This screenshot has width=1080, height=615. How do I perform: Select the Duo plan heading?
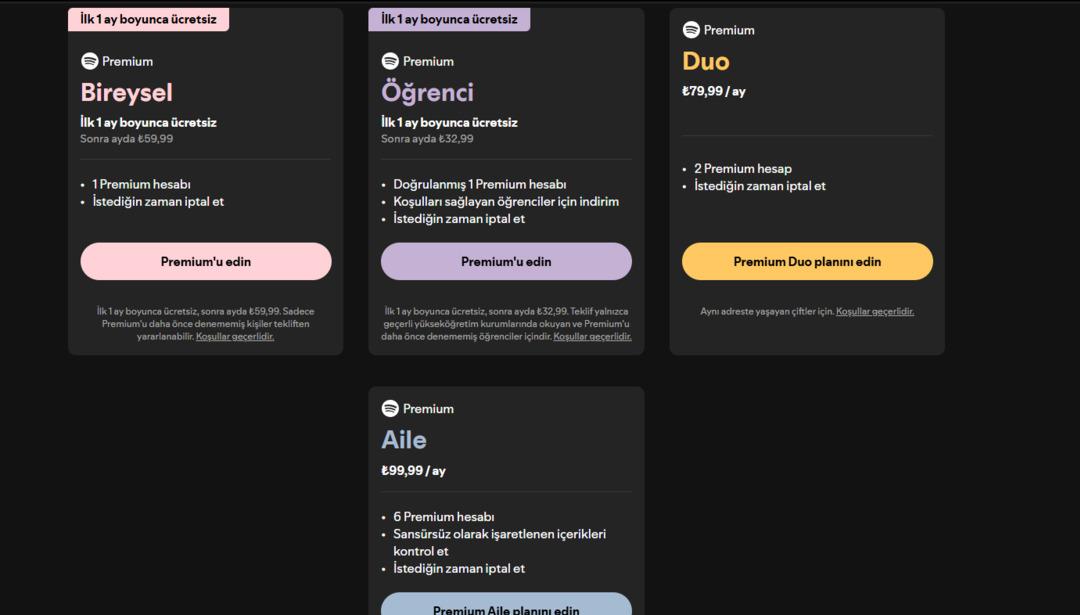706,61
